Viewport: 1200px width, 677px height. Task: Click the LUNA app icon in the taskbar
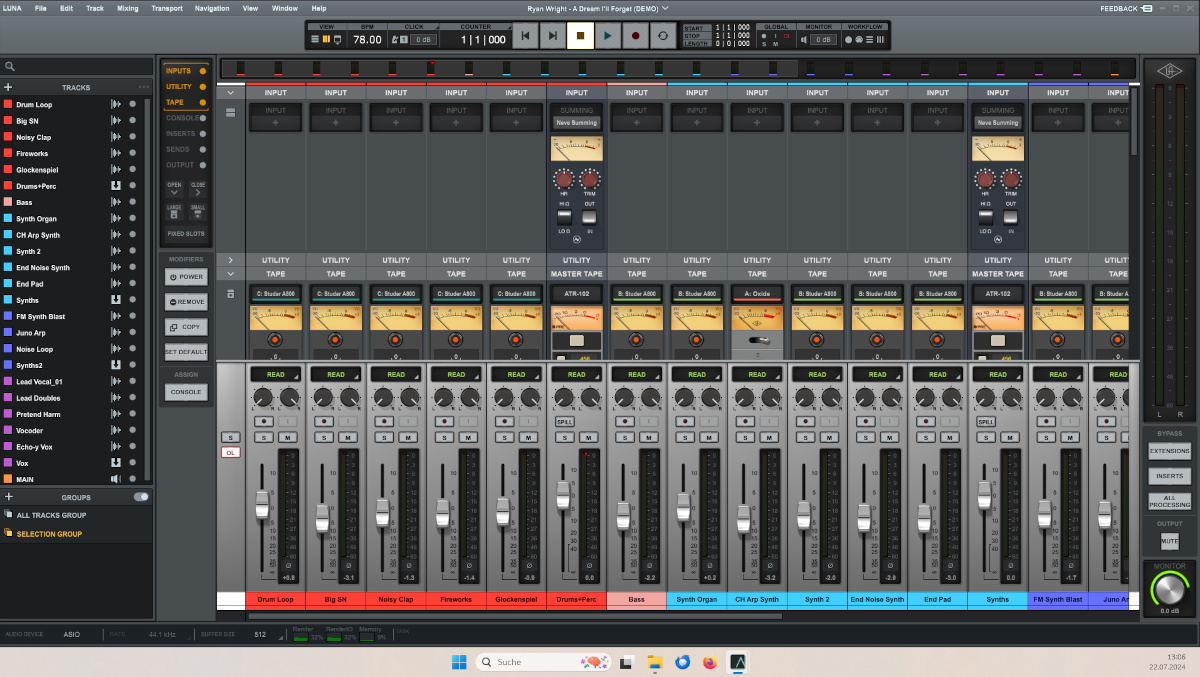[x=738, y=662]
